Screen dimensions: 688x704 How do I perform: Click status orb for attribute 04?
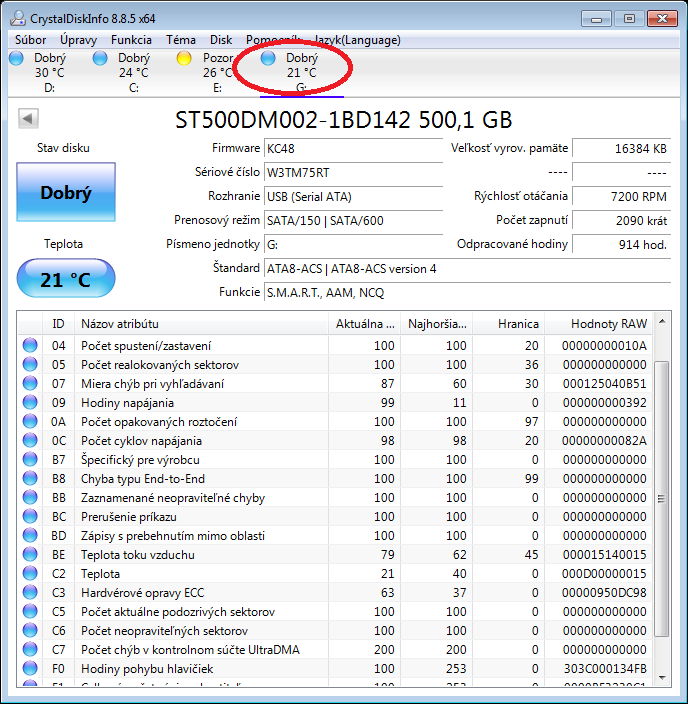point(30,345)
